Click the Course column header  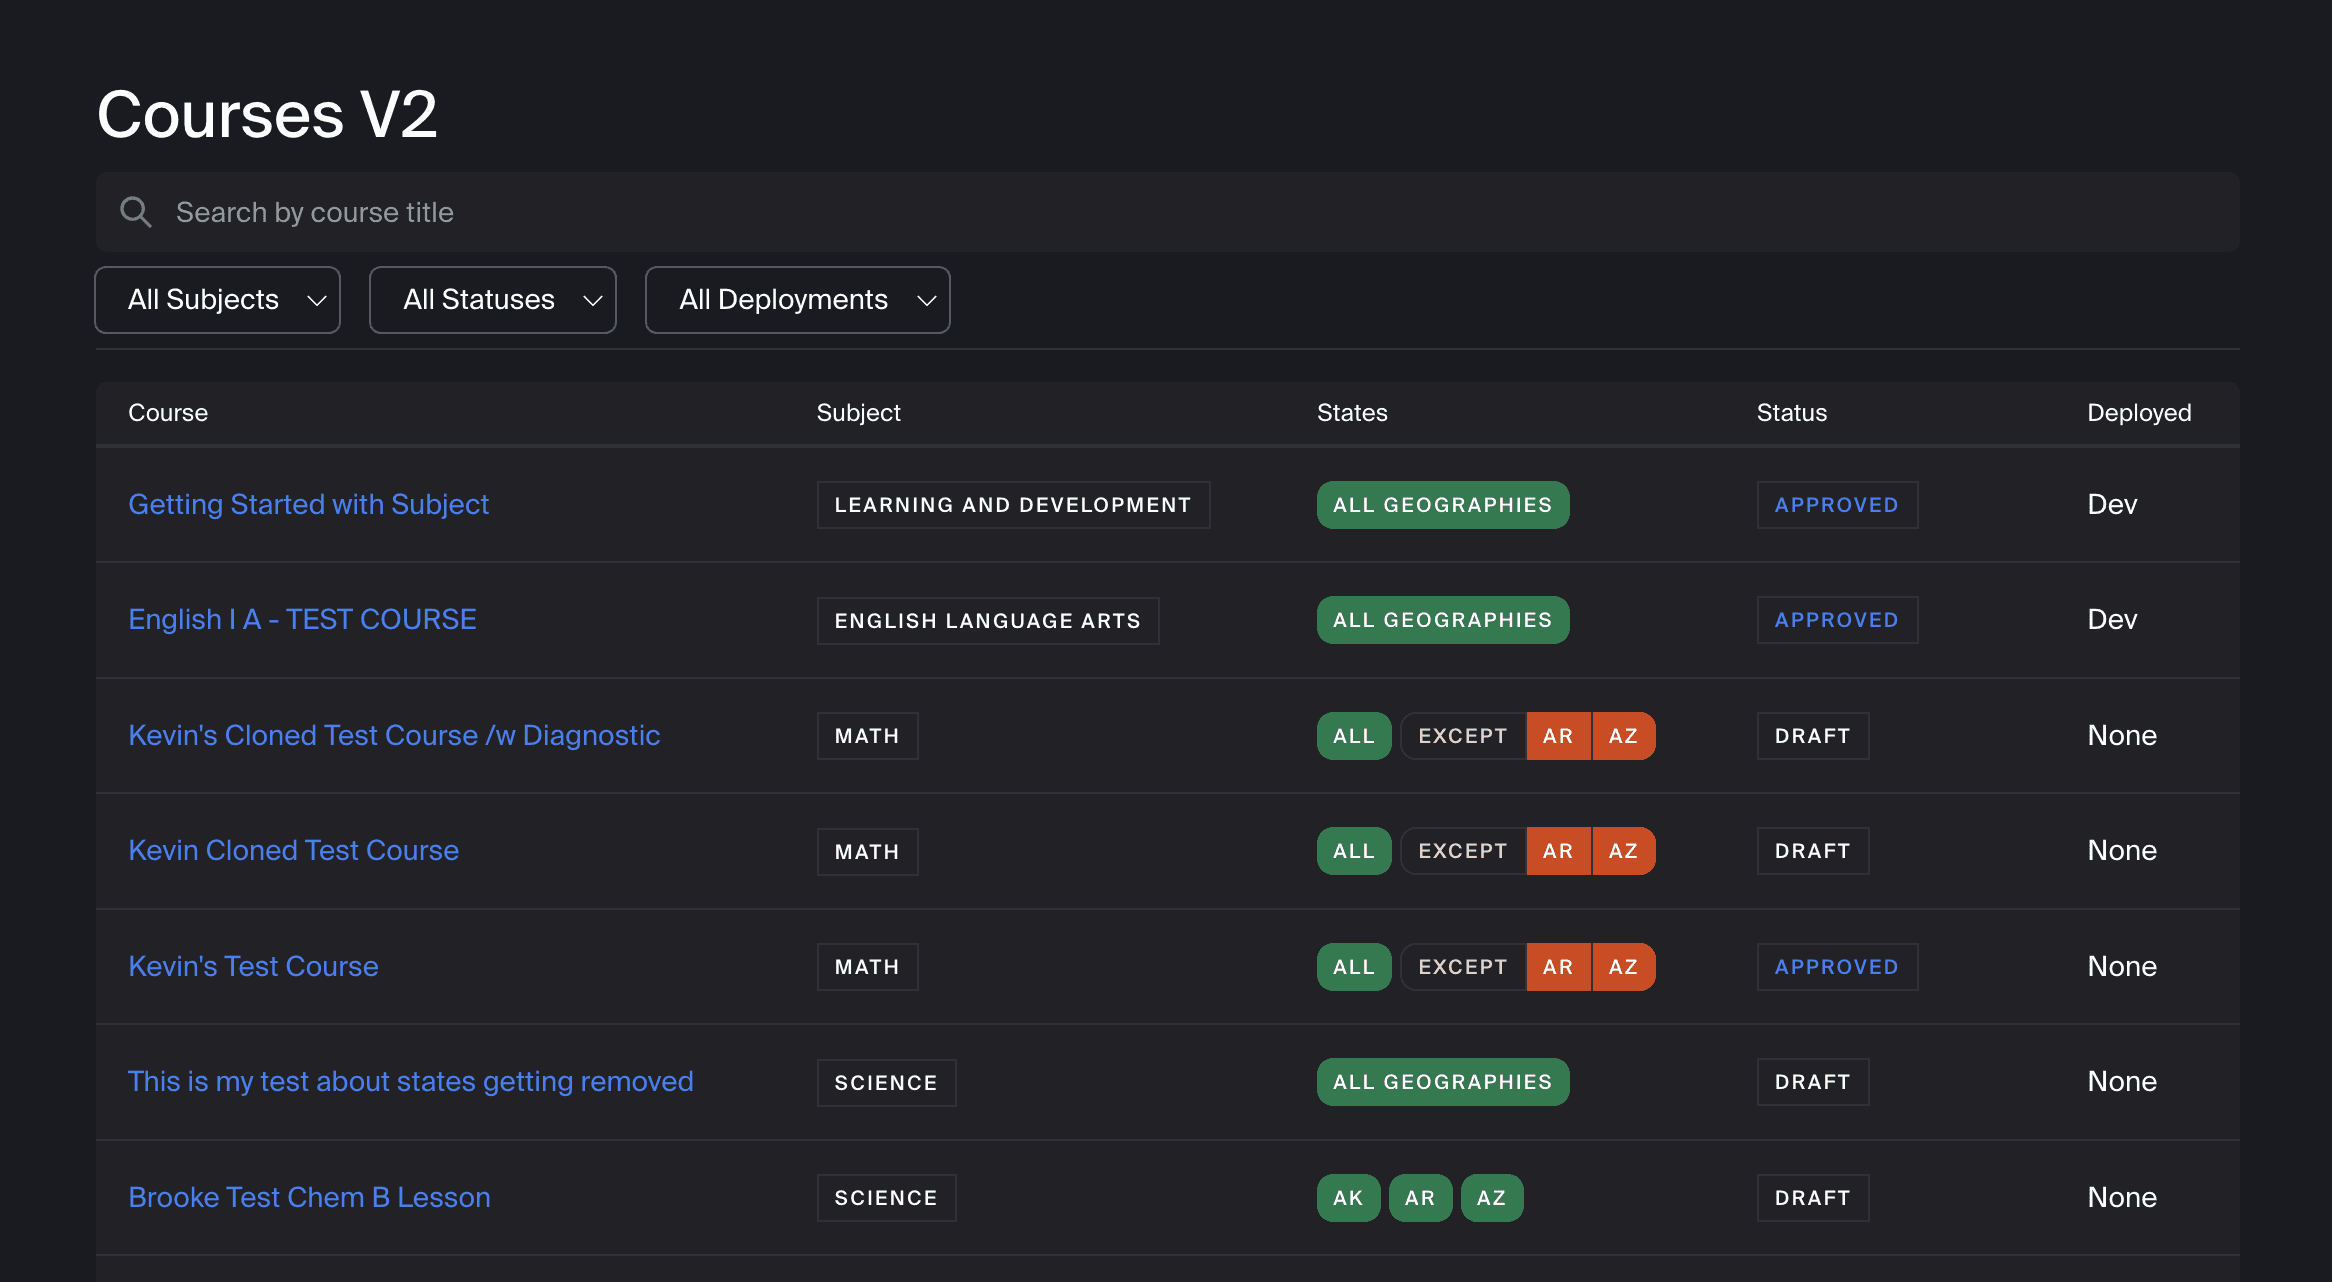(x=168, y=413)
